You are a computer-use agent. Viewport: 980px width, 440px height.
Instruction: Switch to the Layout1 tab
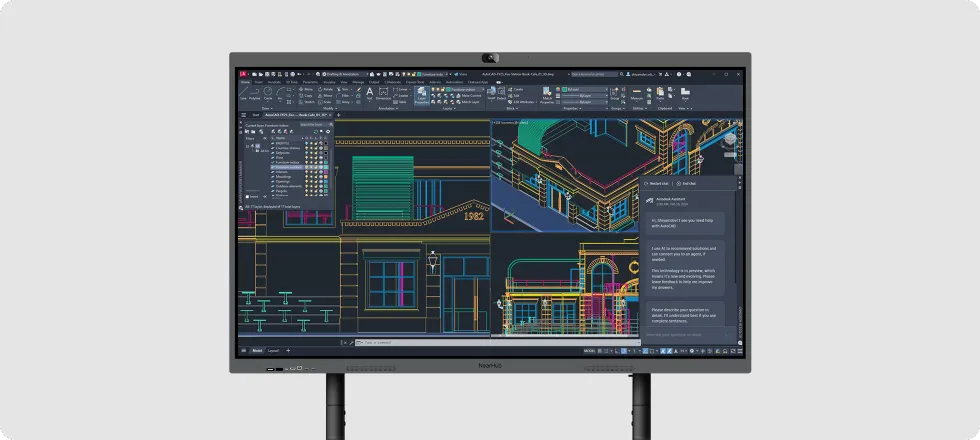(274, 351)
